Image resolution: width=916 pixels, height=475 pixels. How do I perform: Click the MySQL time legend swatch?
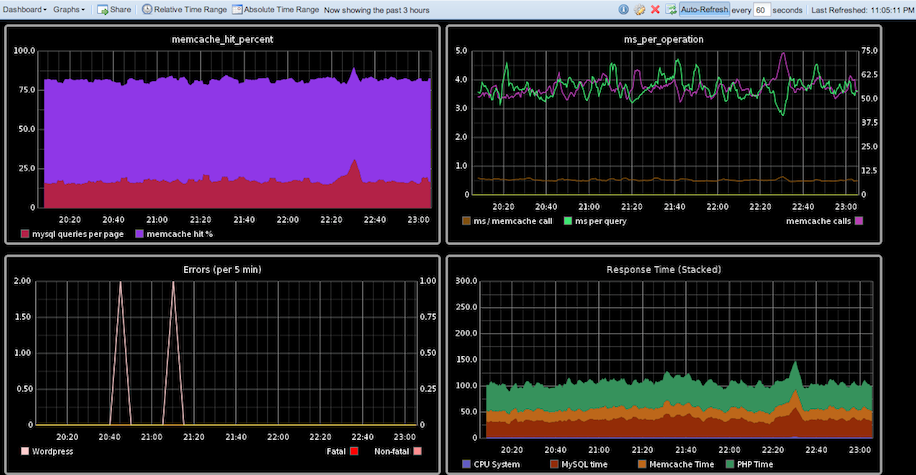(554, 464)
